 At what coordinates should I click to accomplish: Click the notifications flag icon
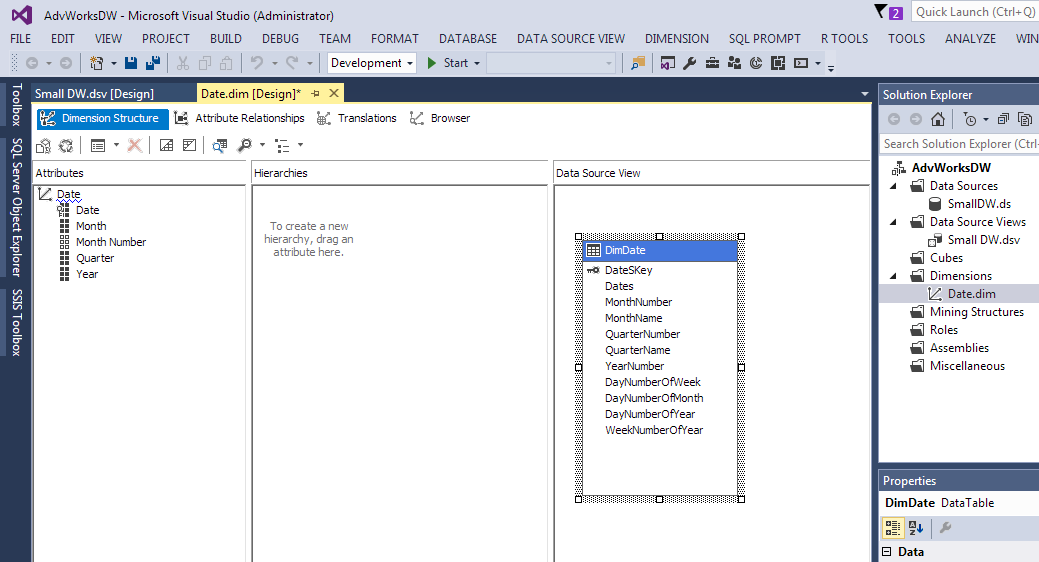click(881, 12)
